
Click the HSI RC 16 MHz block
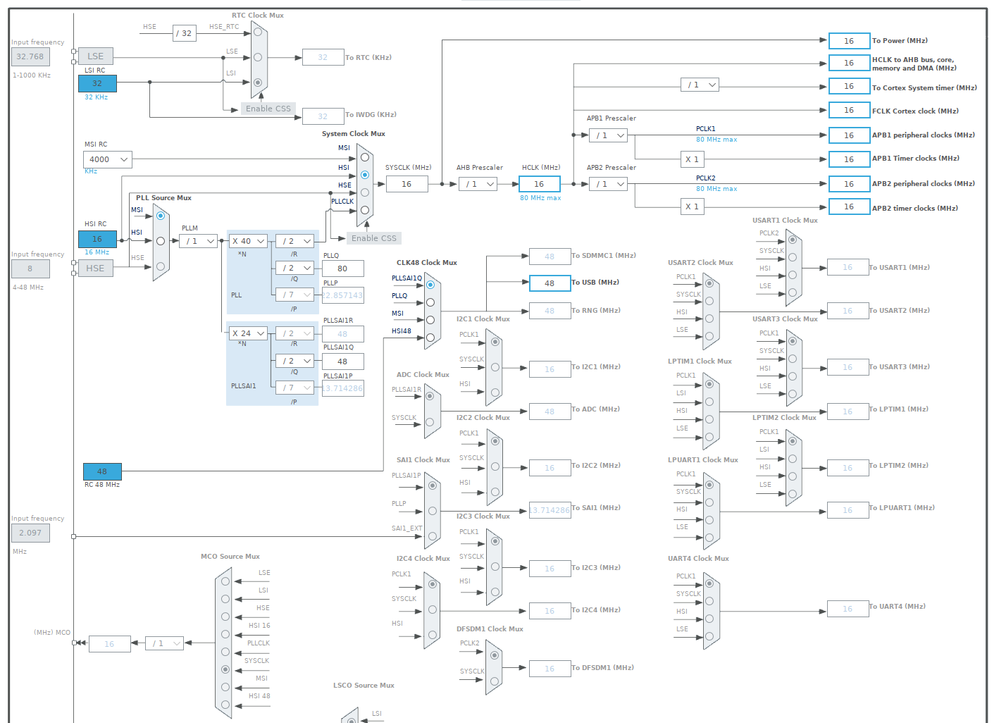(x=97, y=239)
